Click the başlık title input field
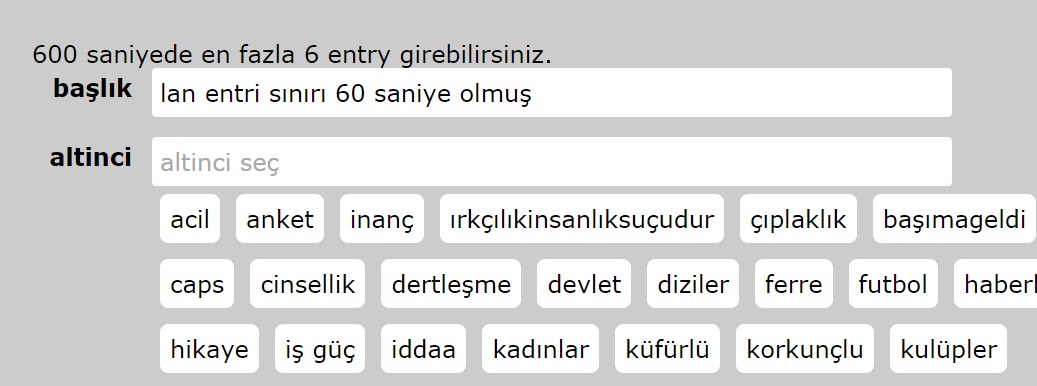1037x386 pixels. point(552,93)
